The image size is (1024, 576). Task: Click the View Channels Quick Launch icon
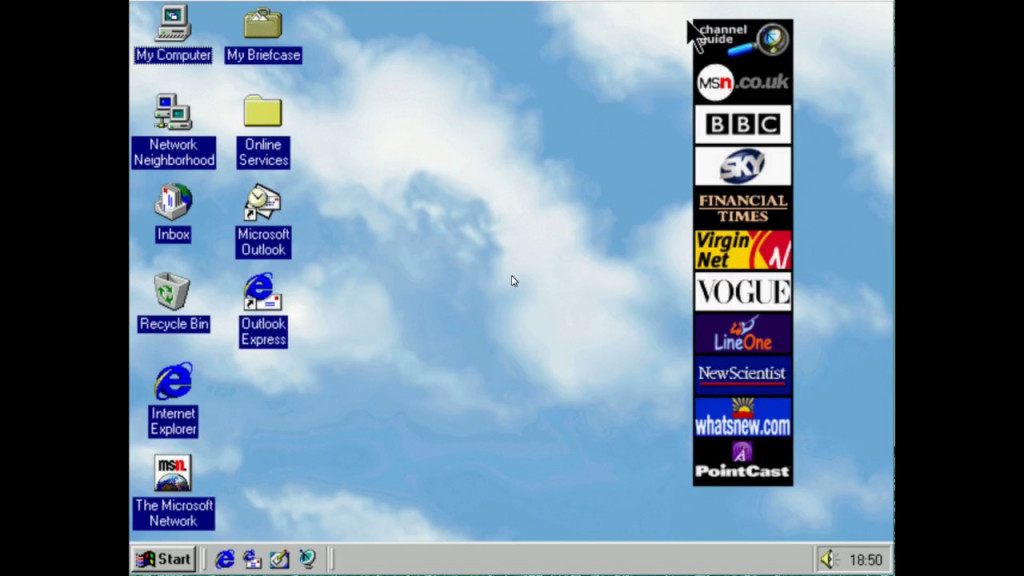[x=307, y=559]
